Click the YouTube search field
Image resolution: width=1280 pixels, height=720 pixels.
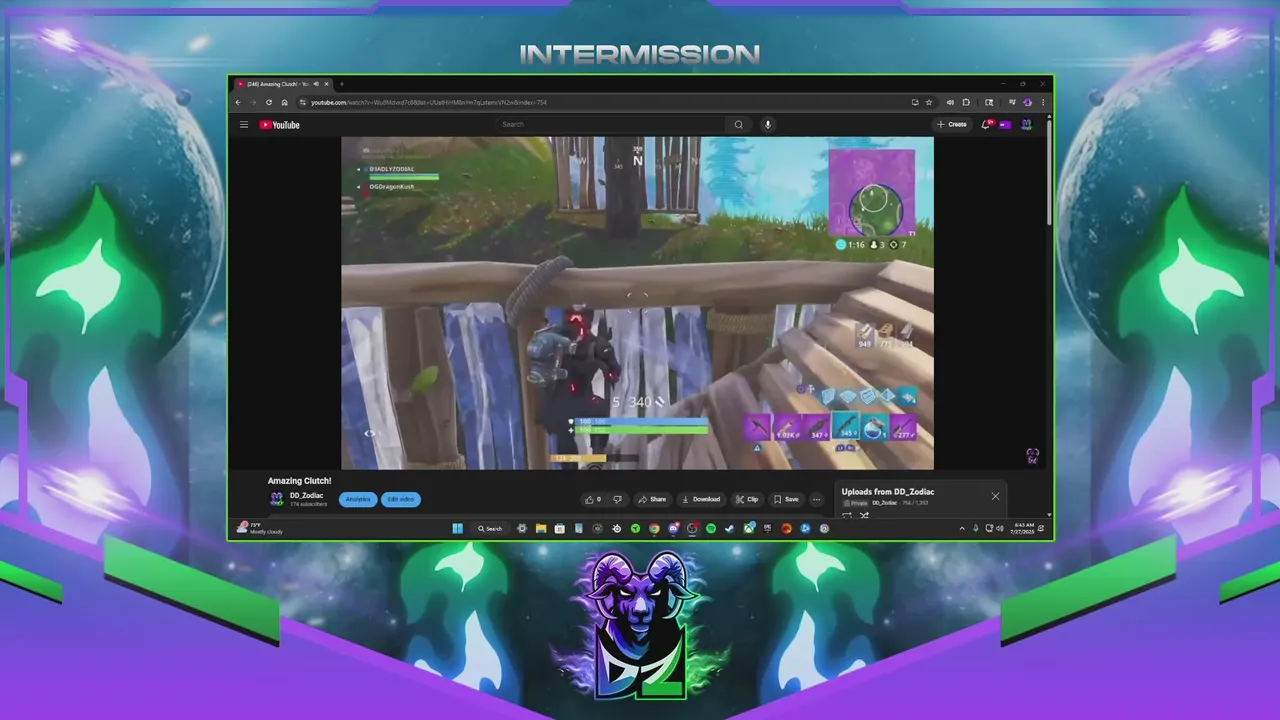click(x=612, y=124)
